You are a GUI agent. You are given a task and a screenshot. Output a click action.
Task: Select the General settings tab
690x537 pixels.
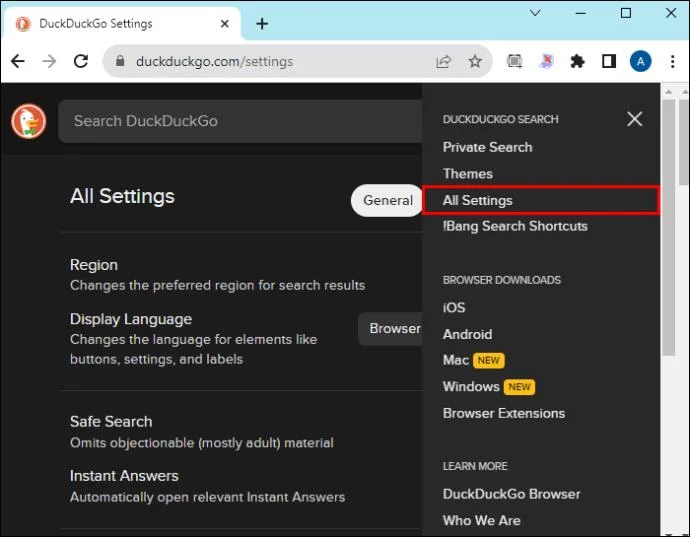[x=387, y=201]
